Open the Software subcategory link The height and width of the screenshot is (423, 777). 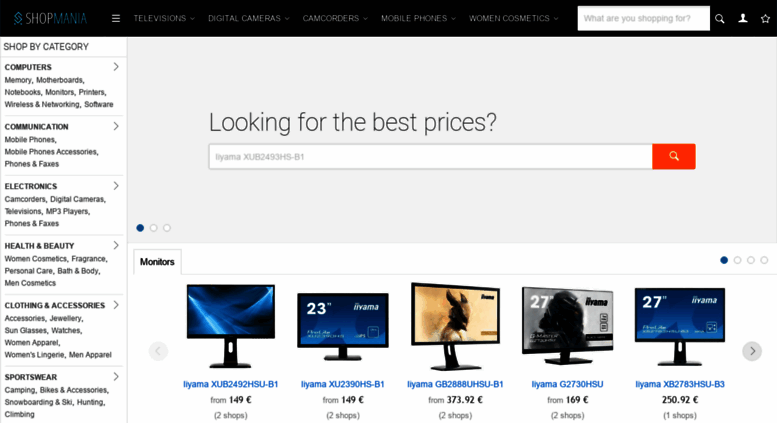[x=99, y=105]
